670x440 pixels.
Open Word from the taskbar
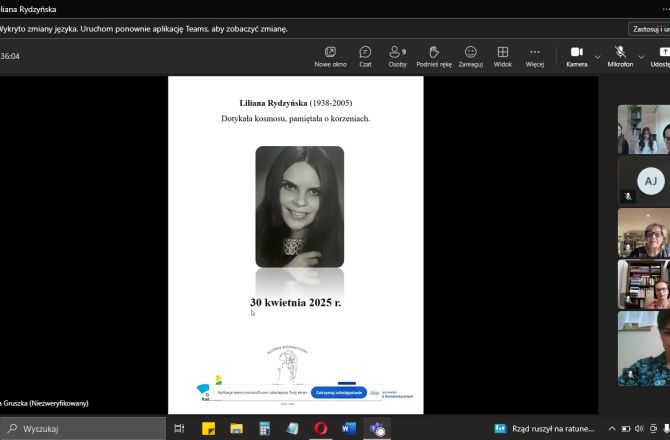tap(349, 428)
